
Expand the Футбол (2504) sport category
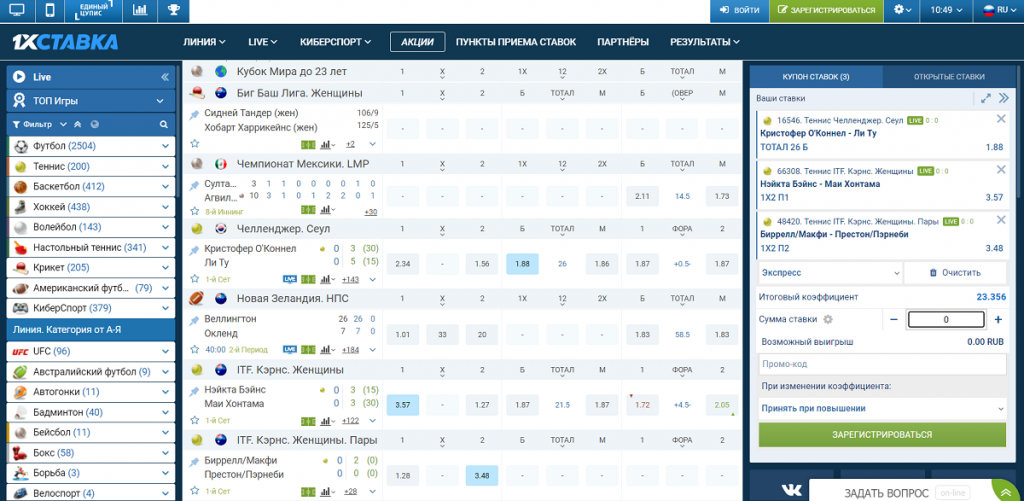coord(166,145)
